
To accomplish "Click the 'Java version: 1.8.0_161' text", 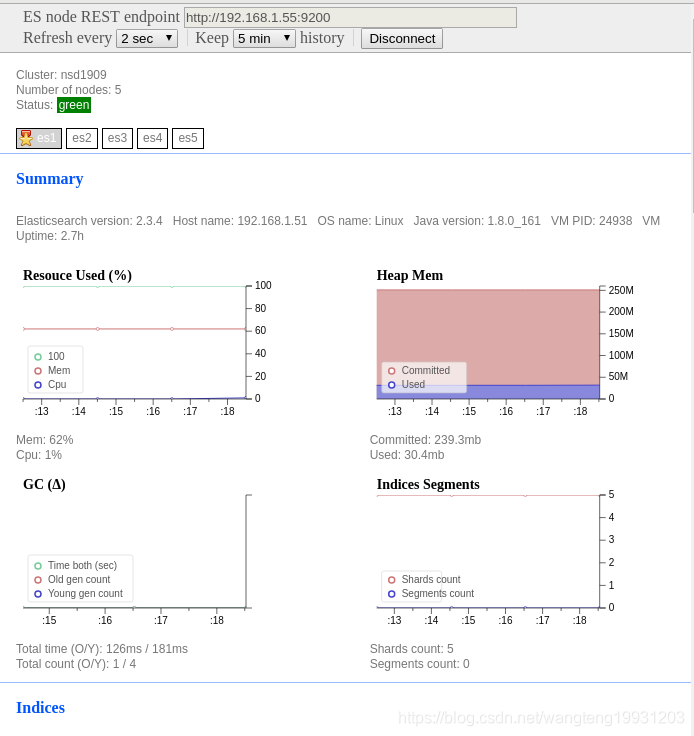I will tap(477, 221).
